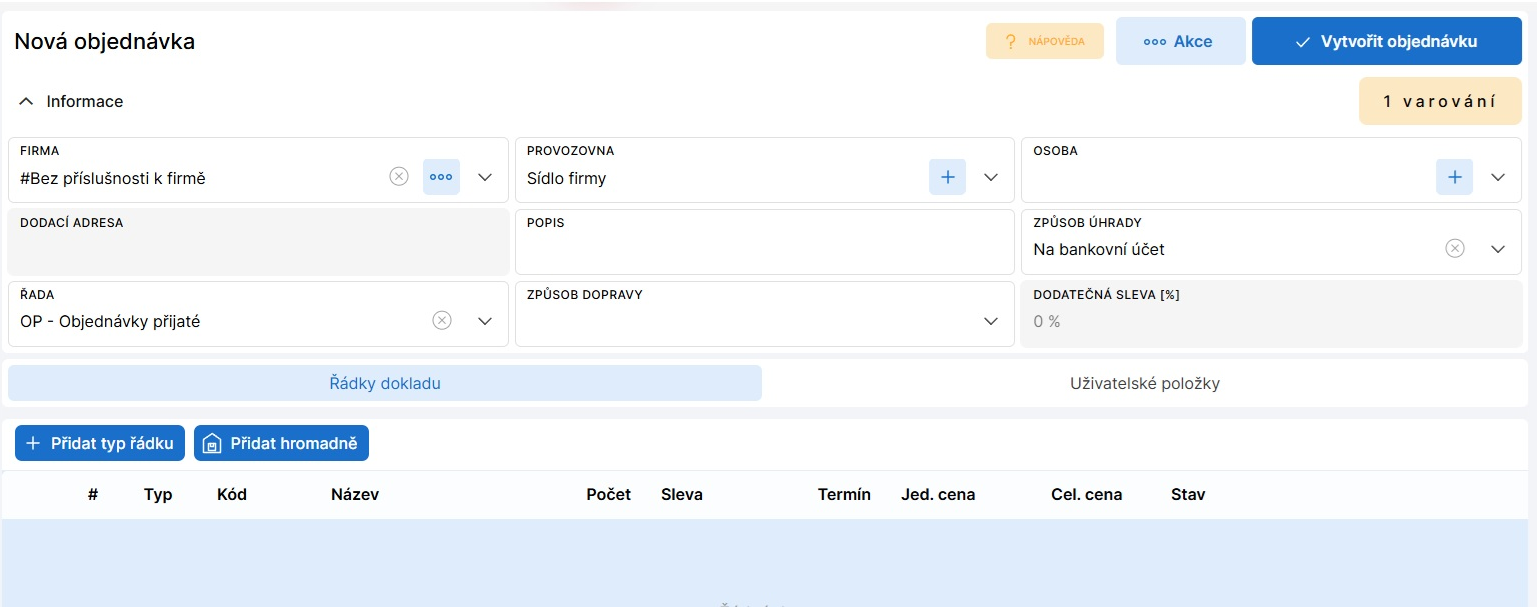Open the Osoba dropdown
Viewport: 1537px width, 607px height.
[1497, 177]
